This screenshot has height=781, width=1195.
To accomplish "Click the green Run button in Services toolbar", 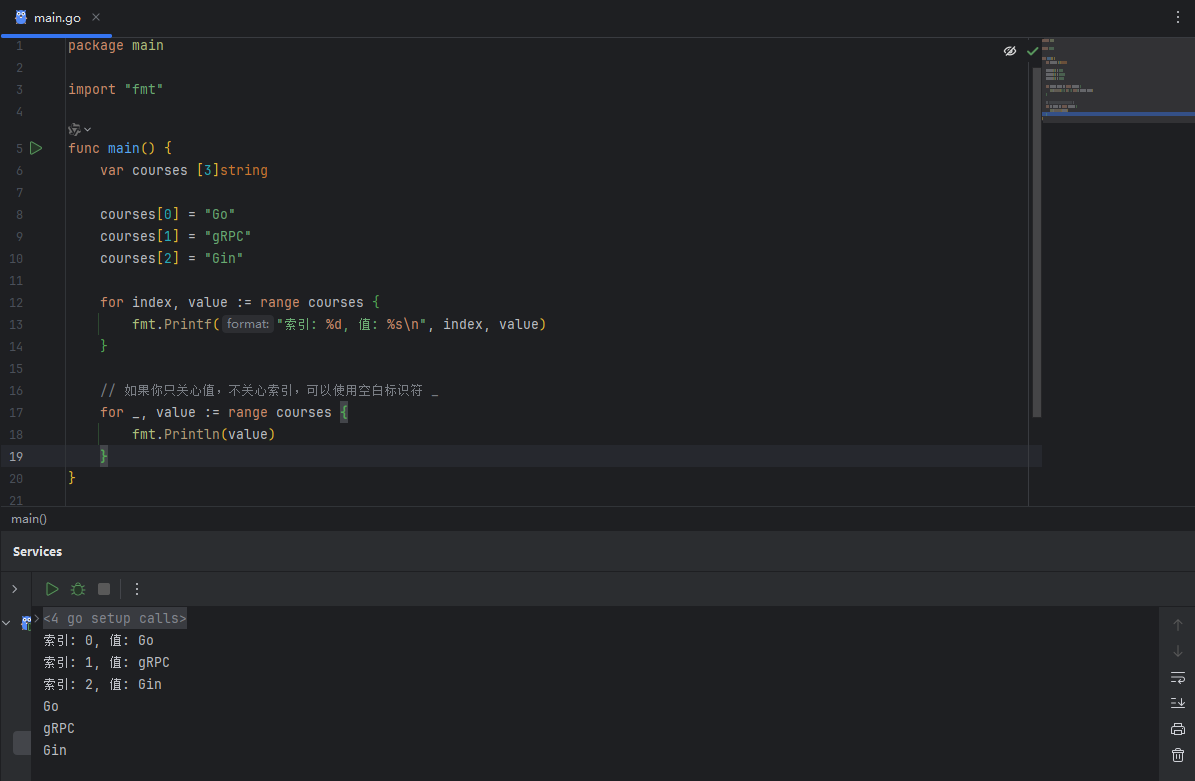I will click(52, 589).
